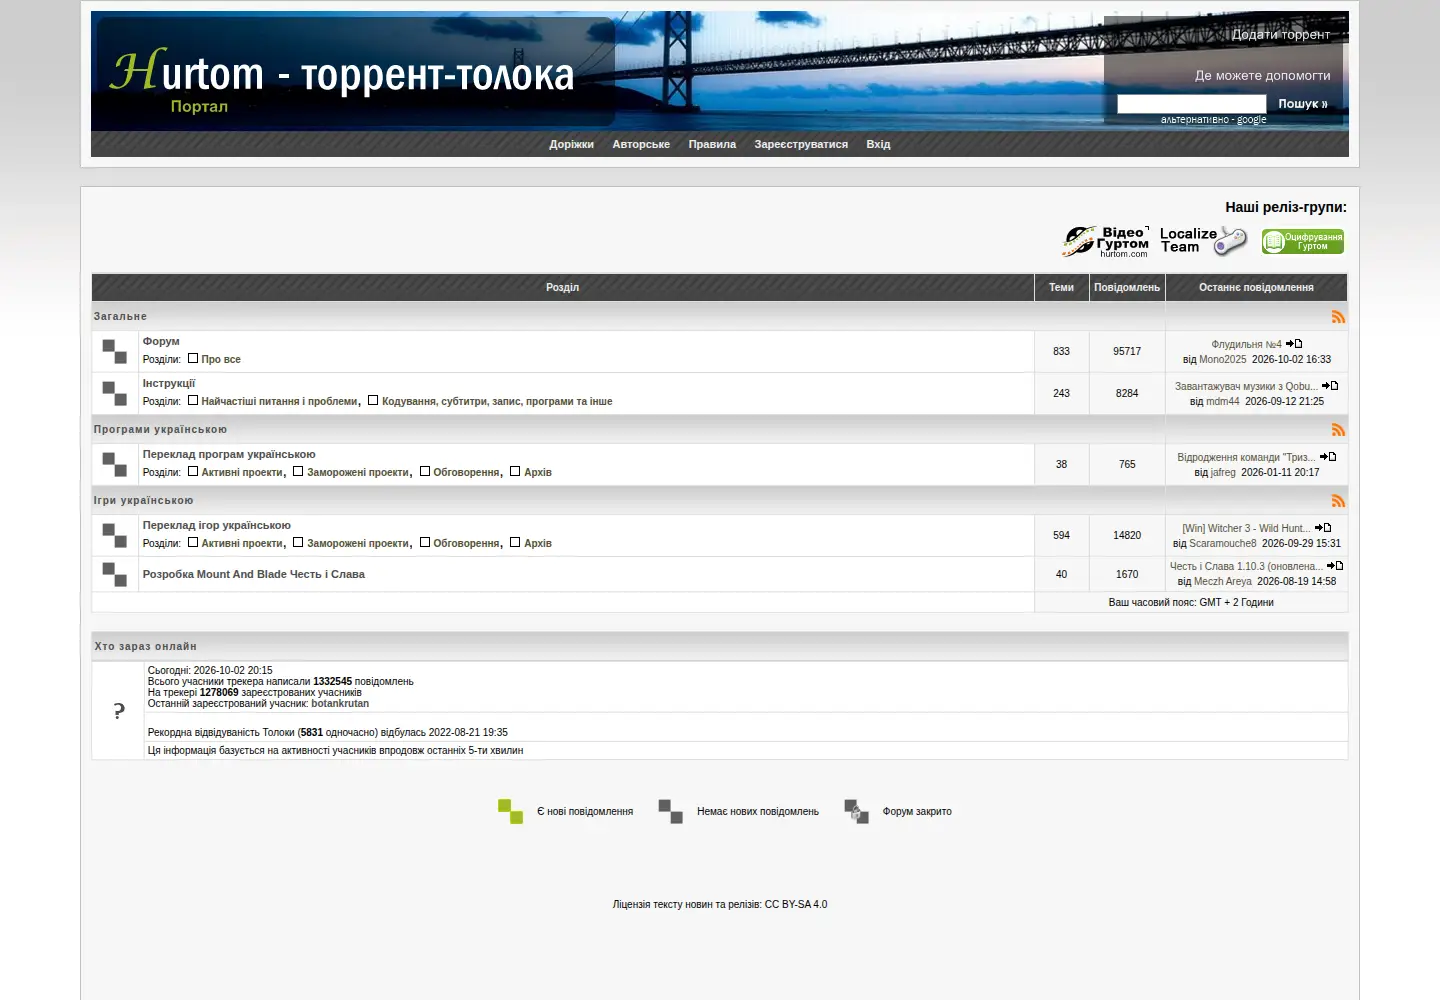Image resolution: width=1440 pixels, height=1000 pixels.
Task: Focus the search input field
Action: point(1192,104)
